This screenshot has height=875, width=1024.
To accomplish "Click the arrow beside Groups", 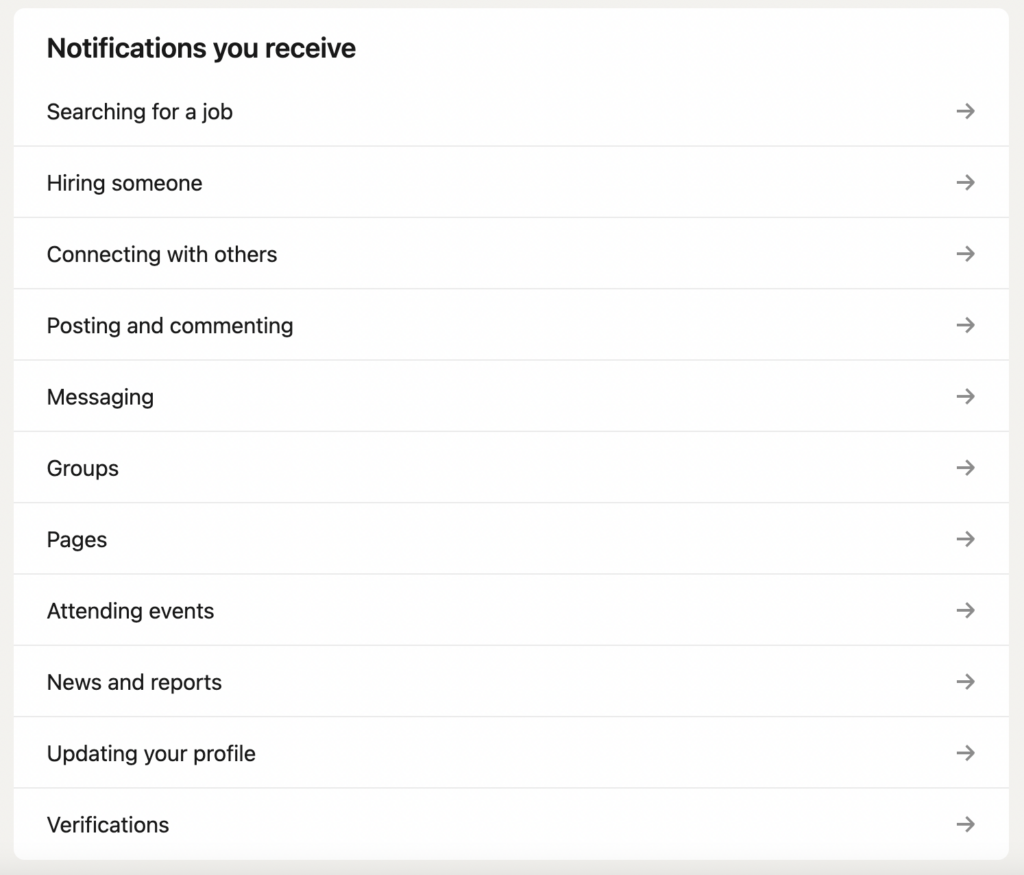I will tap(966, 467).
